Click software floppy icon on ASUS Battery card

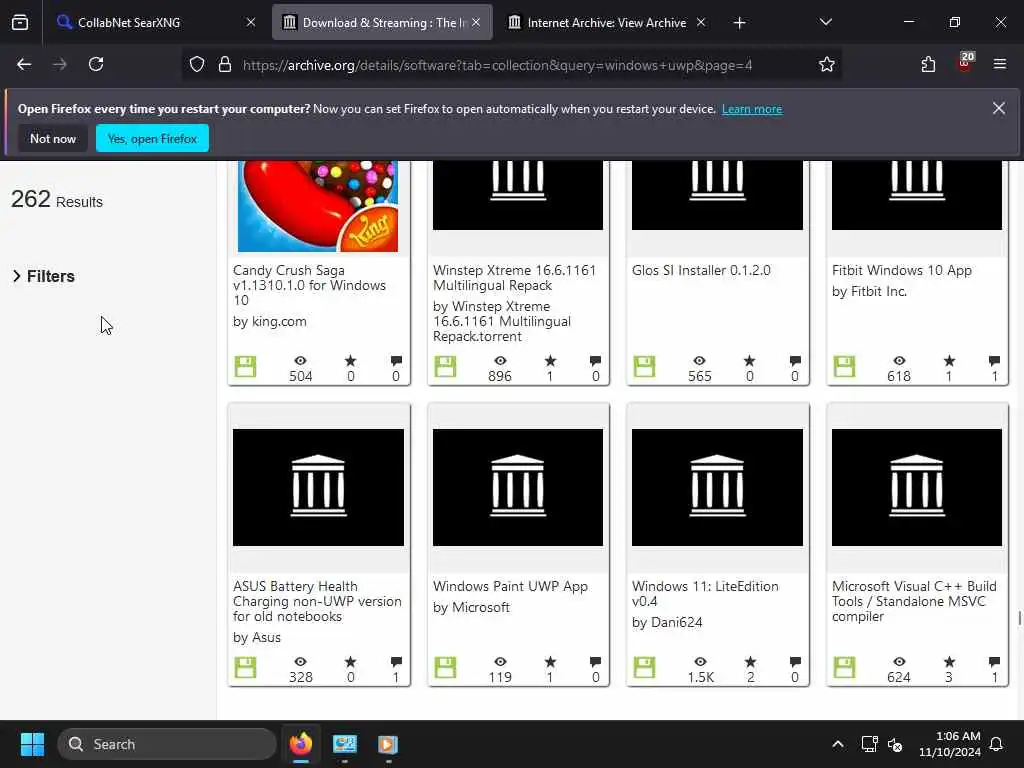(x=246, y=667)
